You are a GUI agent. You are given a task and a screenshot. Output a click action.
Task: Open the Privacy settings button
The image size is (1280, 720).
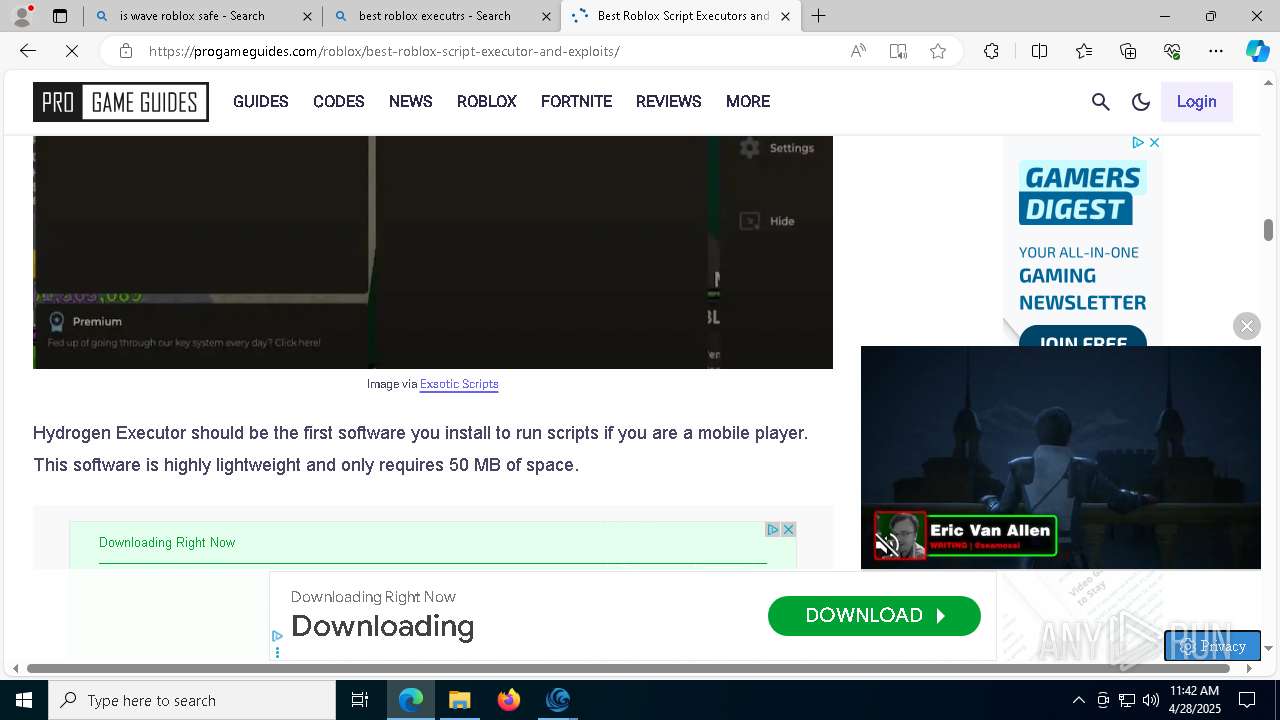point(1212,646)
